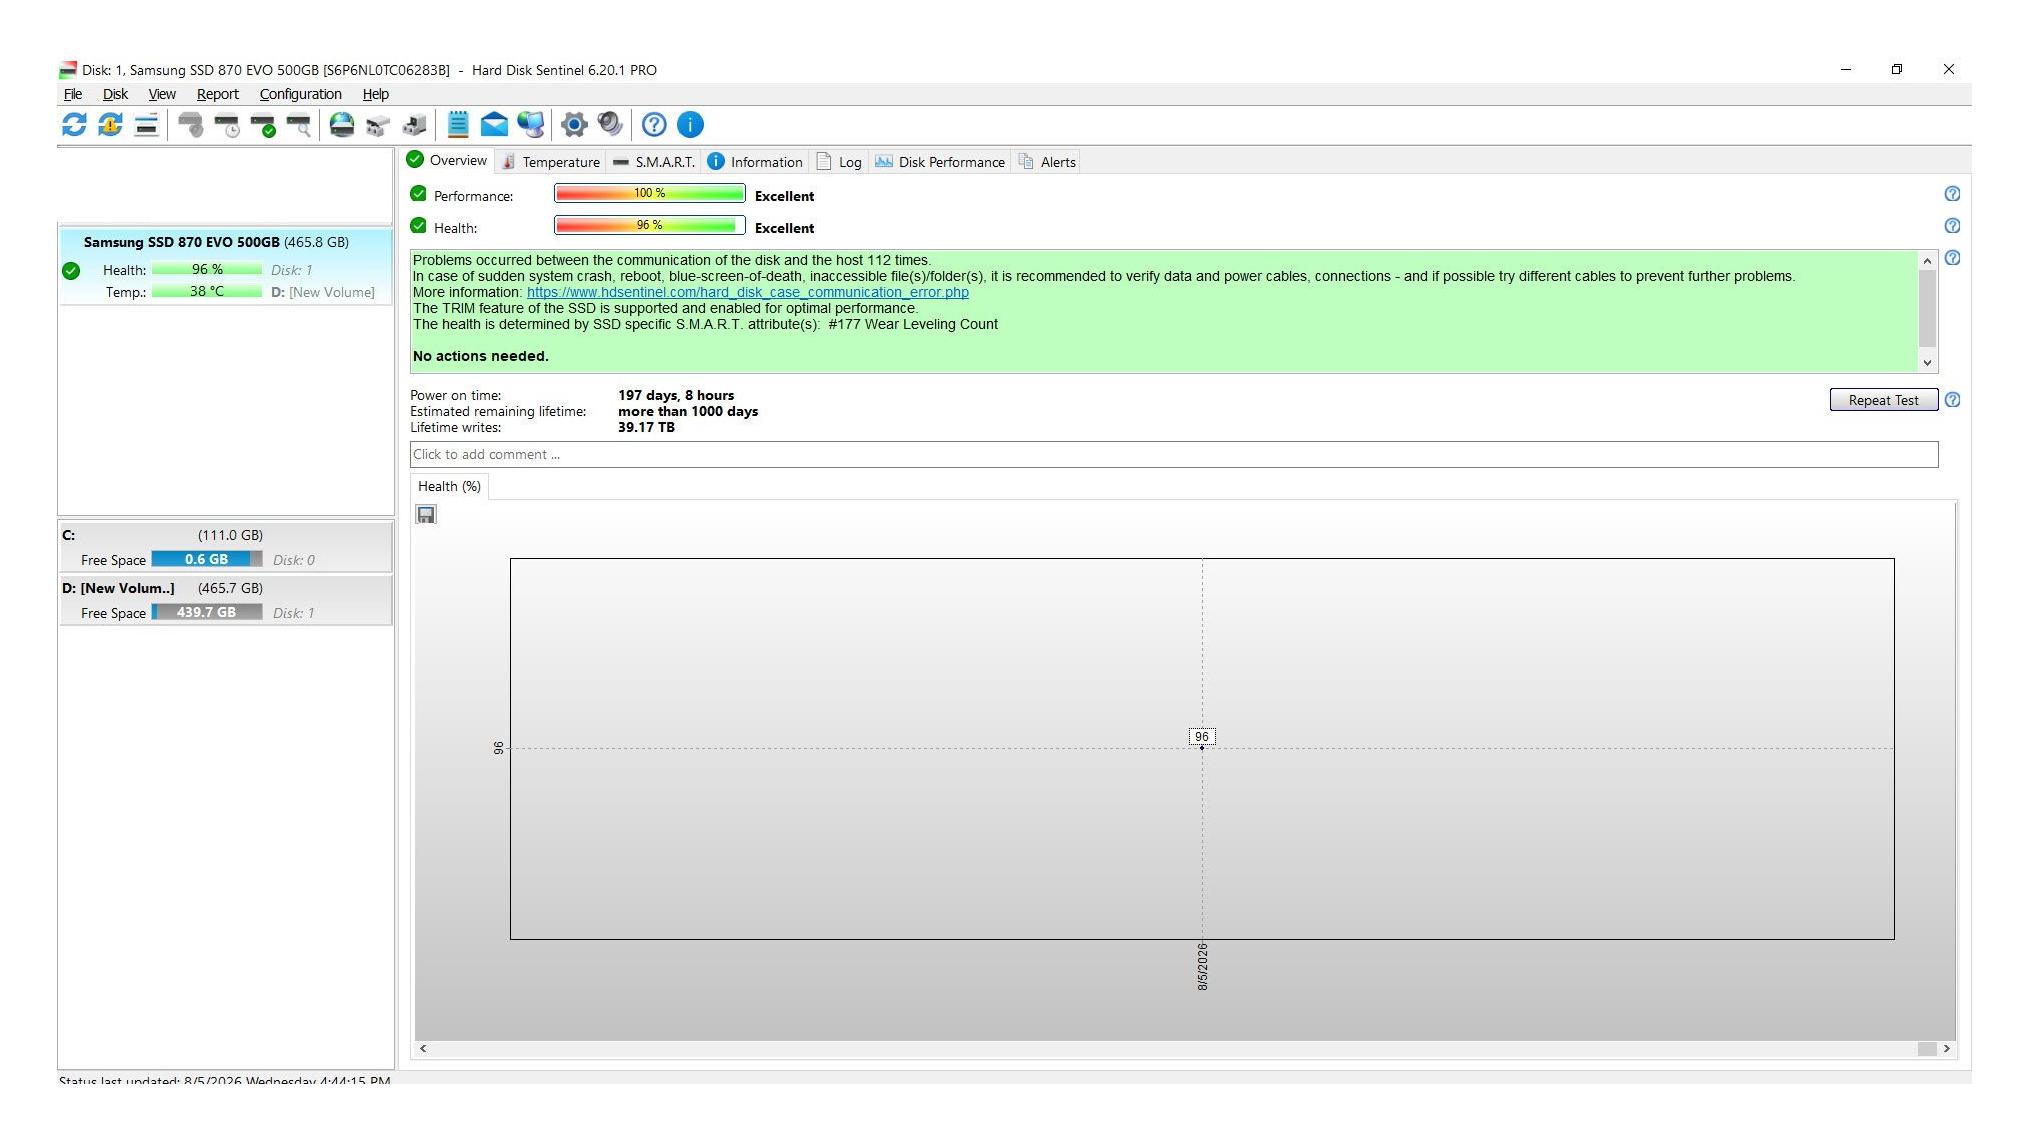Switch to the Information tab
Screen dimensions: 2028x1141
tap(755, 162)
